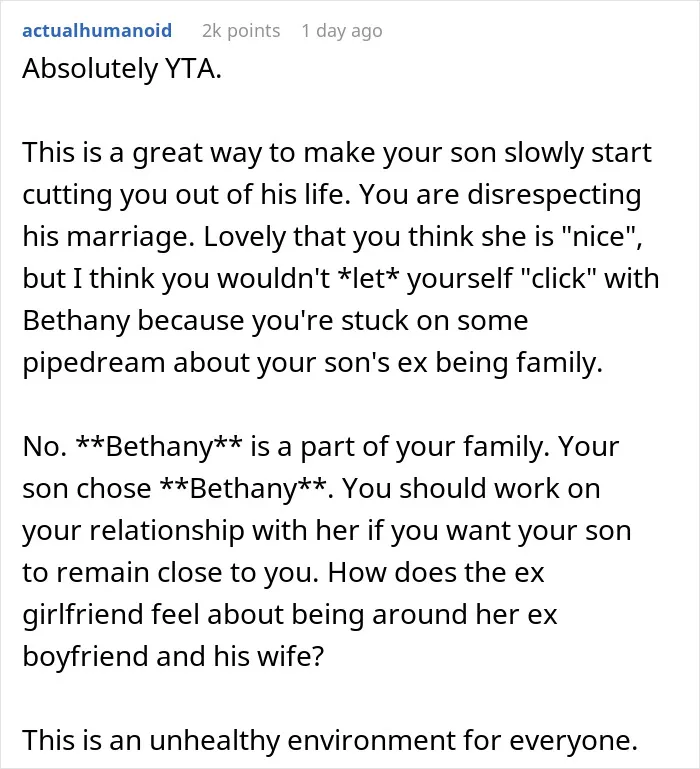Click the line starting This is a great way

coord(337,153)
